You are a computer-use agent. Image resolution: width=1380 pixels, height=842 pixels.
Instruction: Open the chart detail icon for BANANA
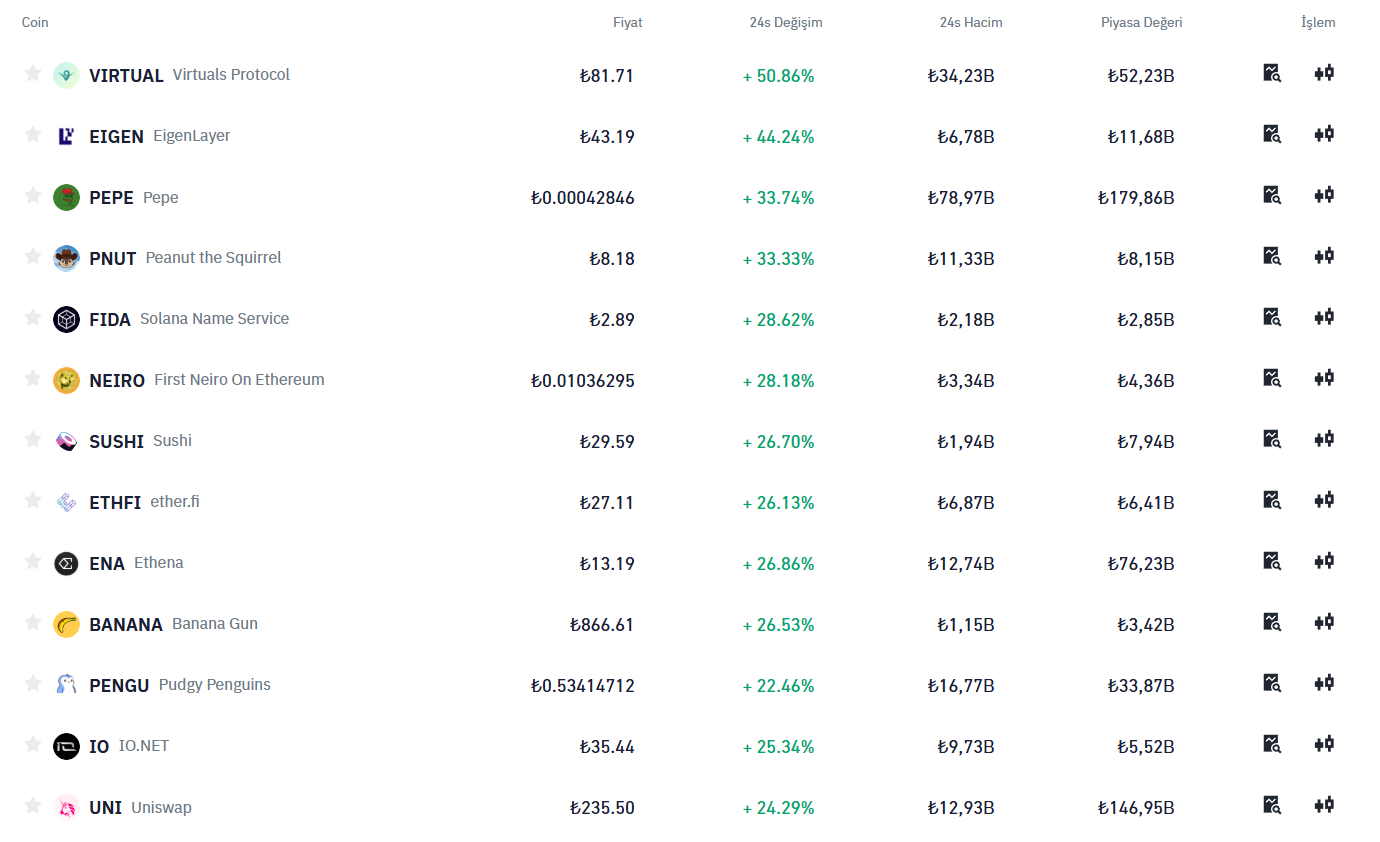[x=1272, y=622]
